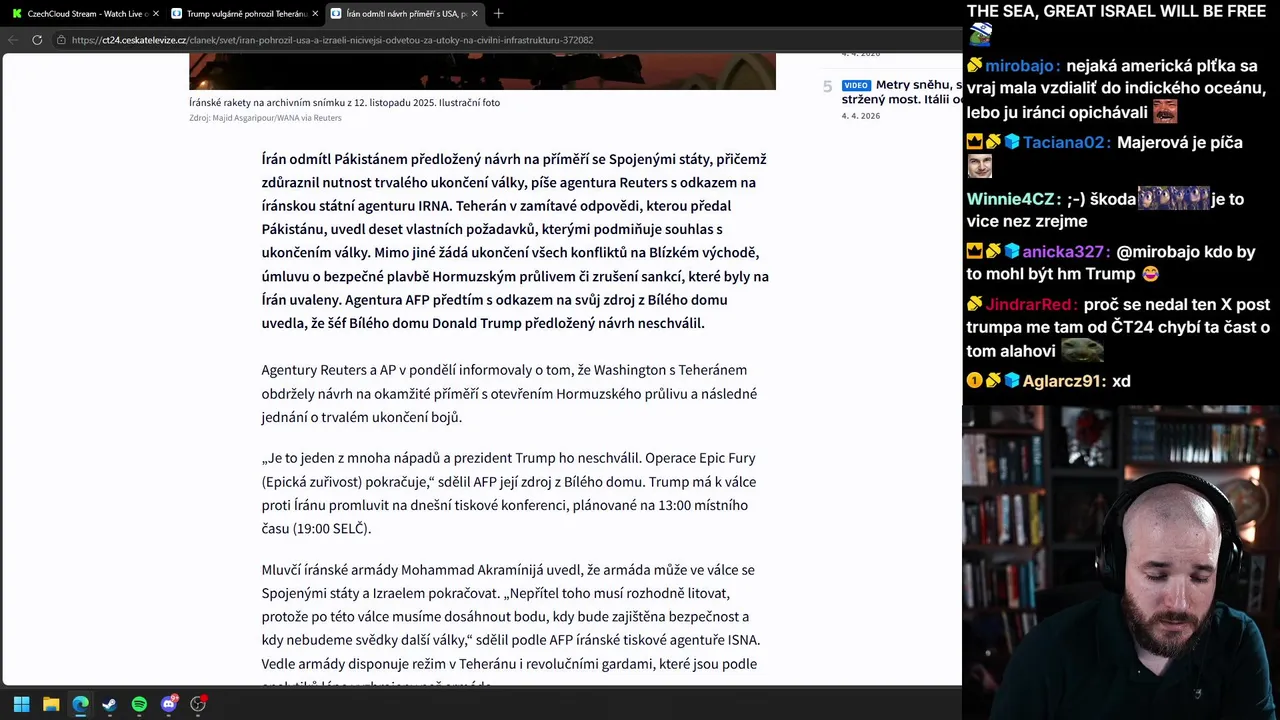Click the username Aglarcz91 in chat

(x=1064, y=381)
